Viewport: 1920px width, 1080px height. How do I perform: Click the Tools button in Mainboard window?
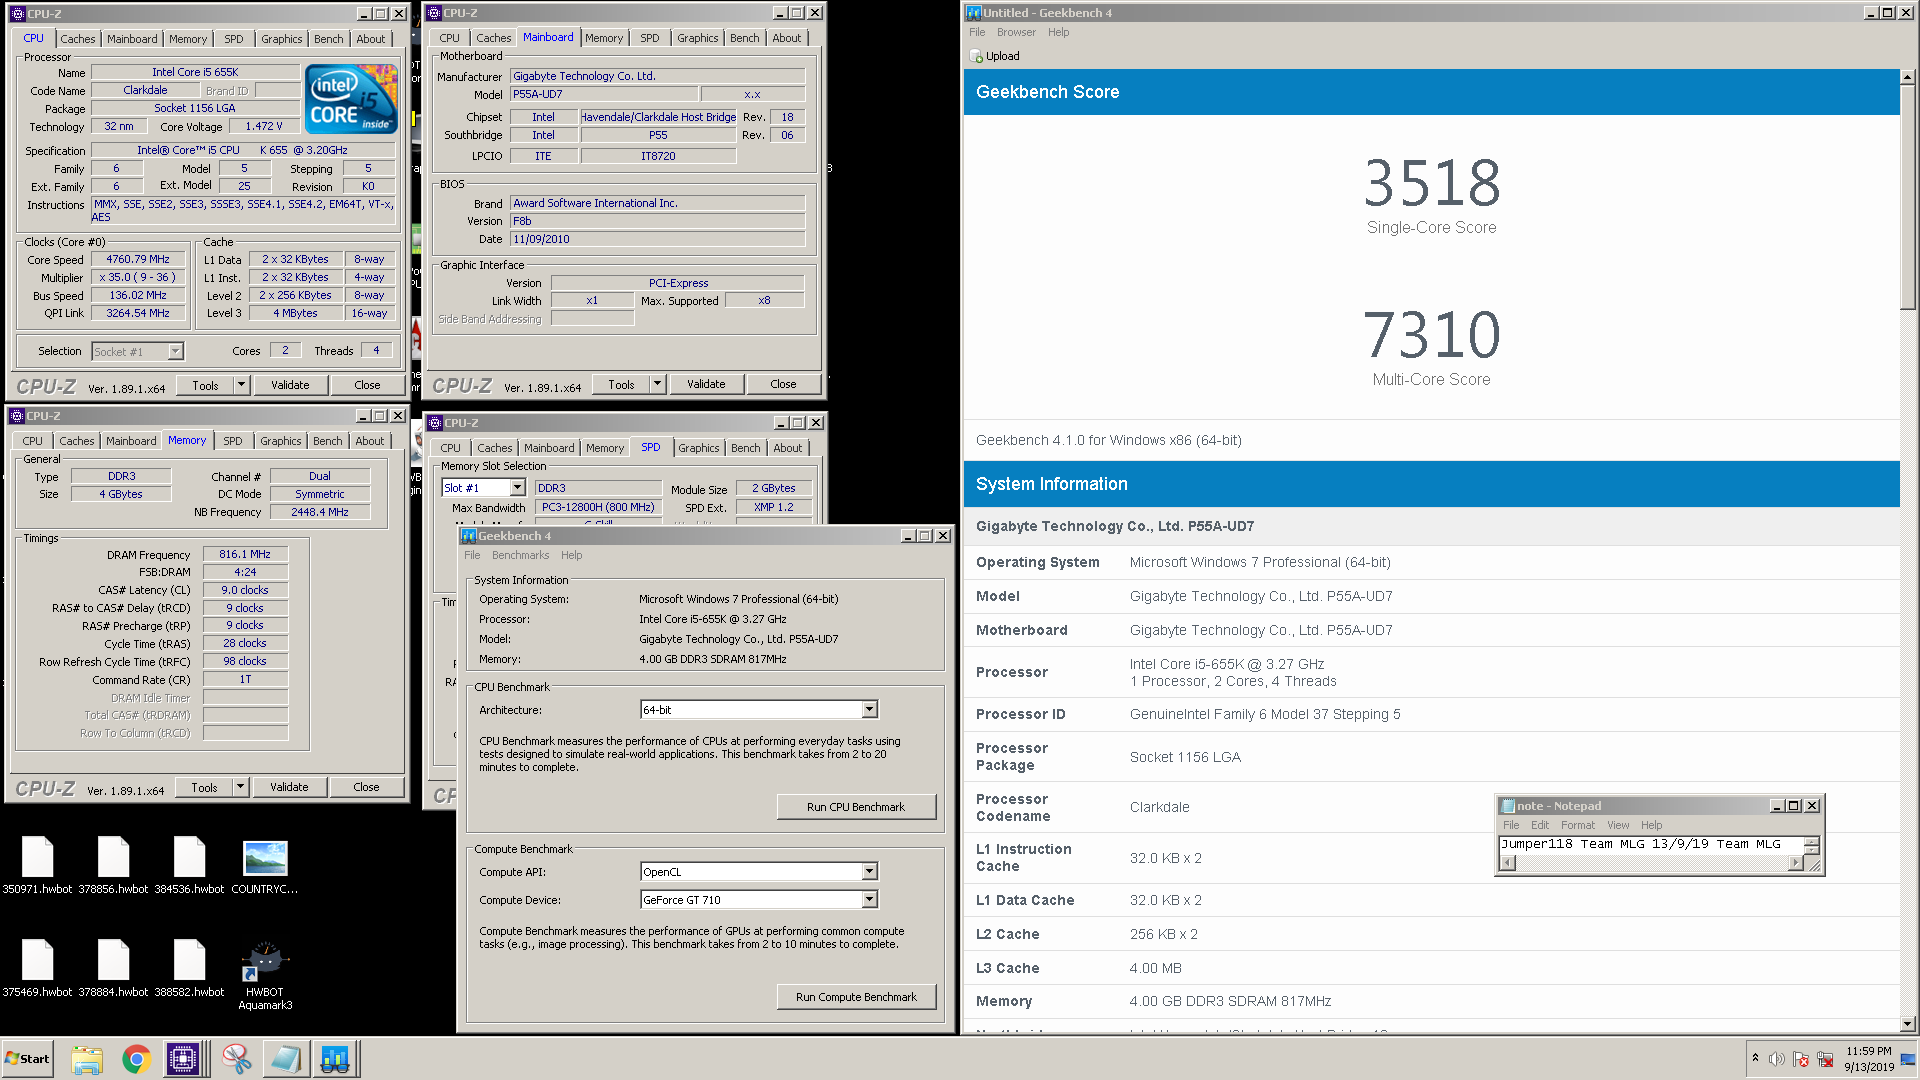pyautogui.click(x=621, y=384)
